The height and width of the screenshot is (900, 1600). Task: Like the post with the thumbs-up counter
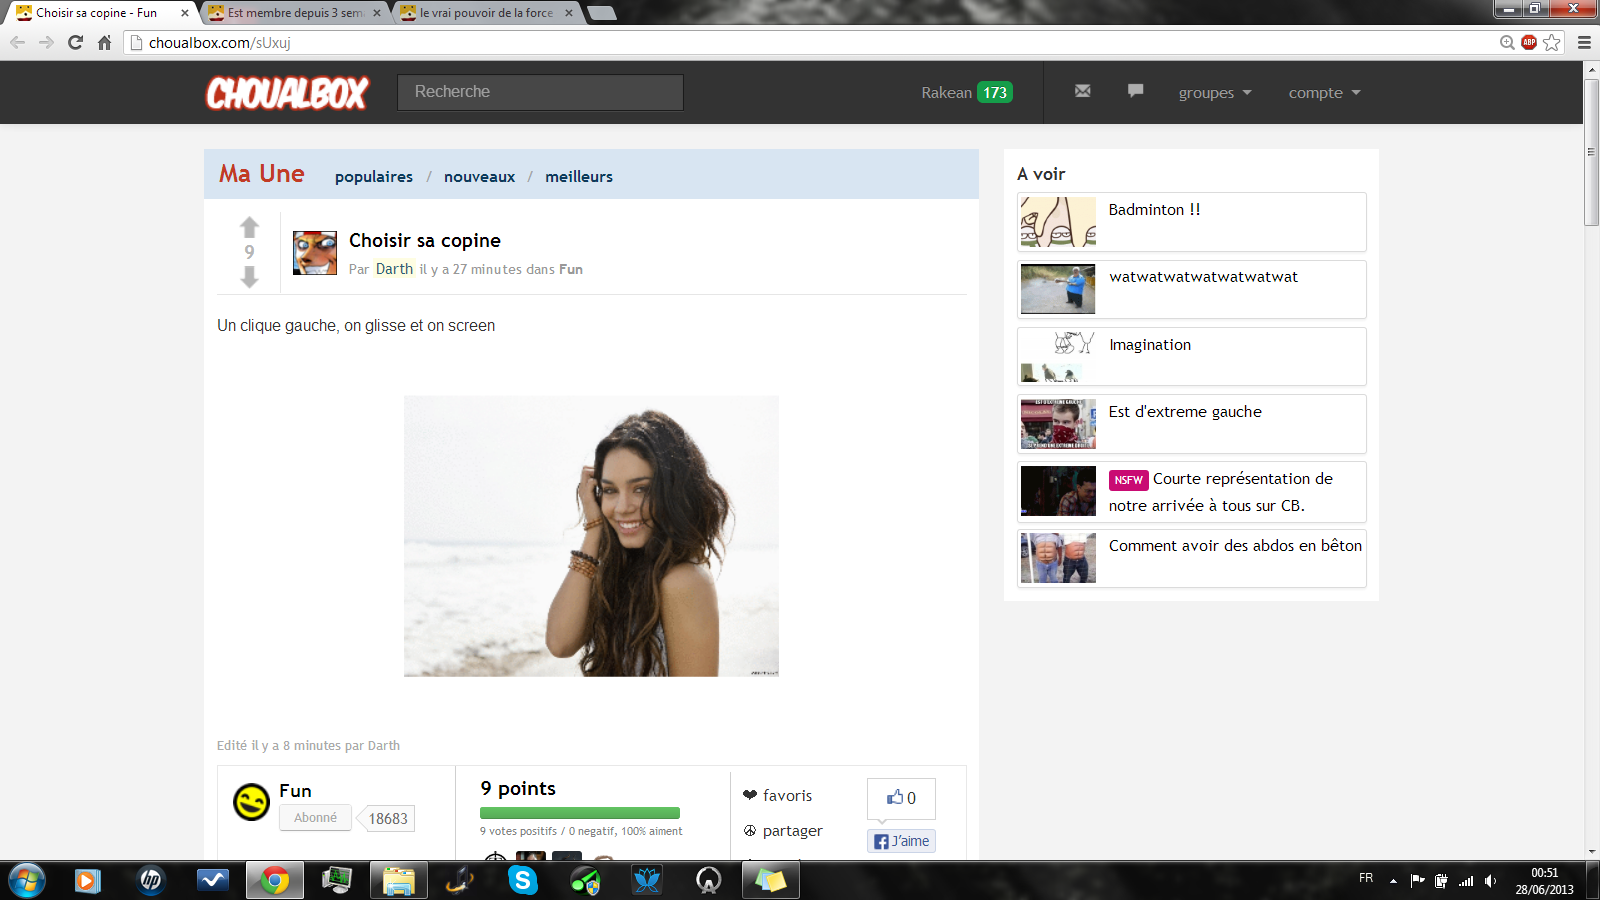coord(901,798)
